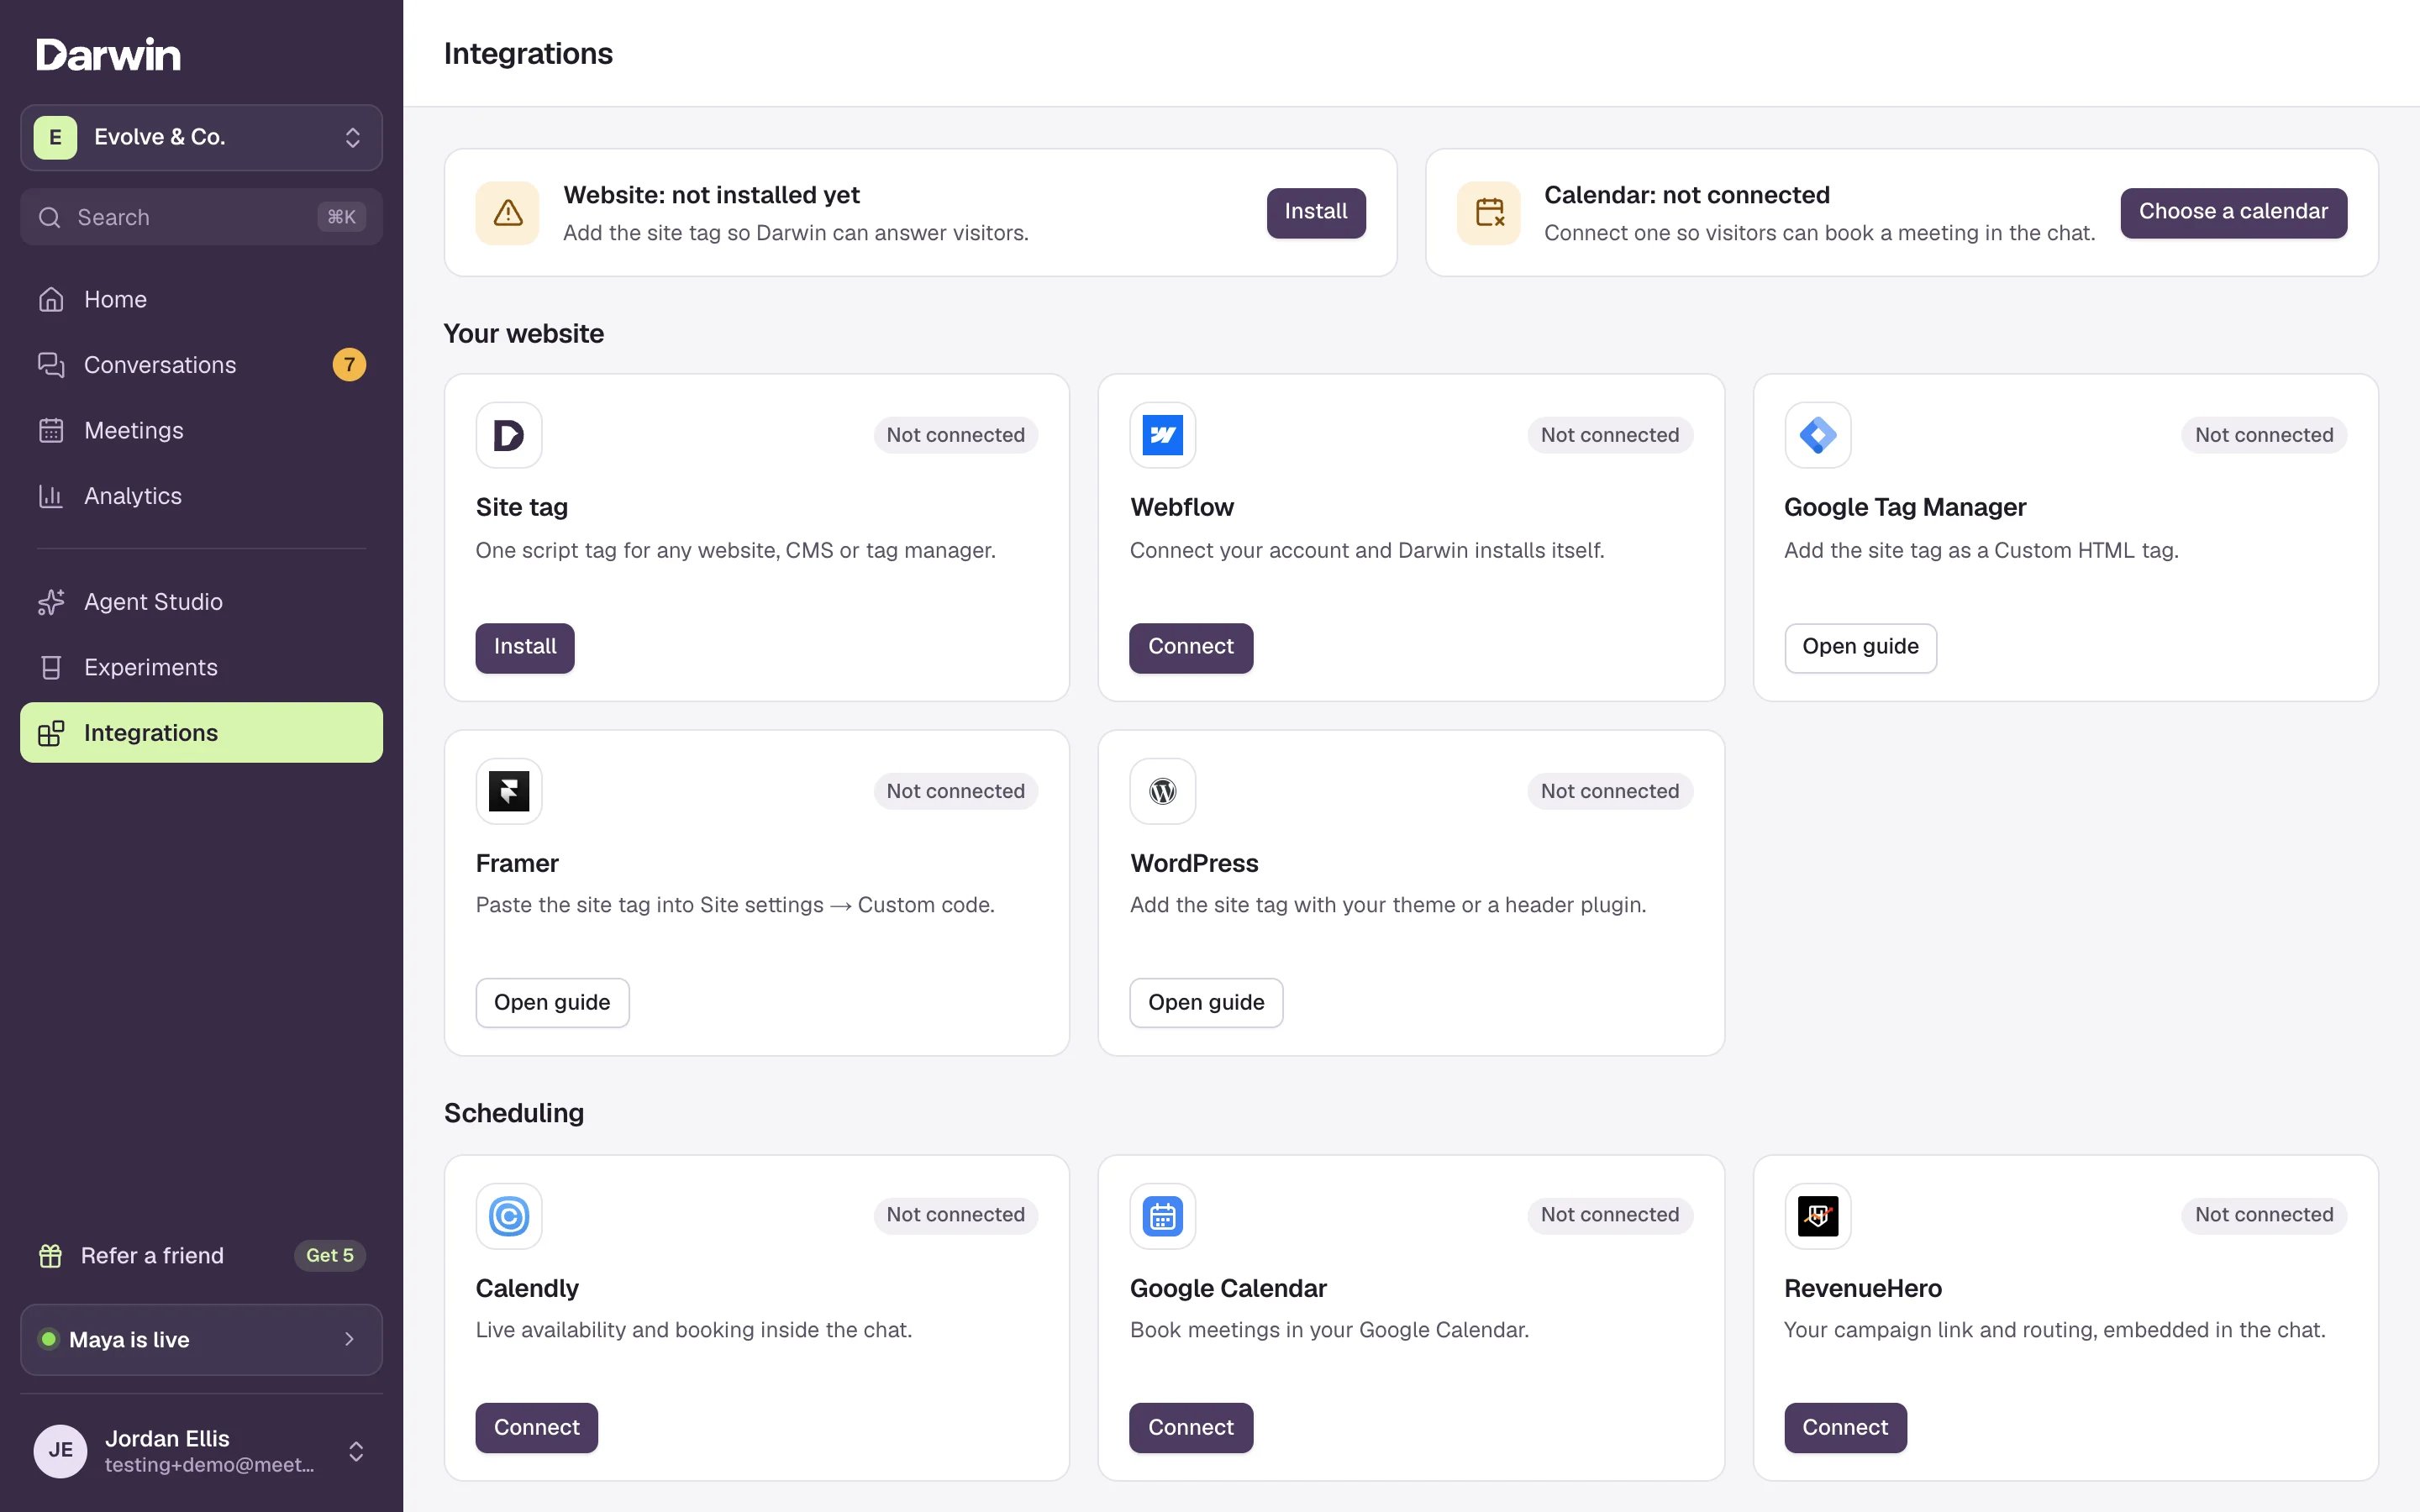Click the Not connected status on Webflow
Image resolution: width=2420 pixels, height=1512 pixels.
(x=1610, y=435)
